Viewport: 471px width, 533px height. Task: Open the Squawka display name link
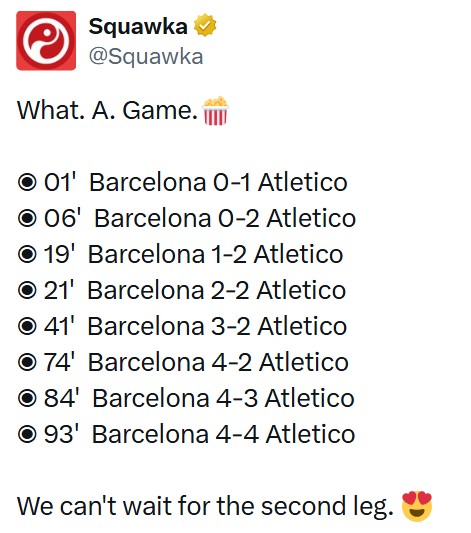[138, 27]
